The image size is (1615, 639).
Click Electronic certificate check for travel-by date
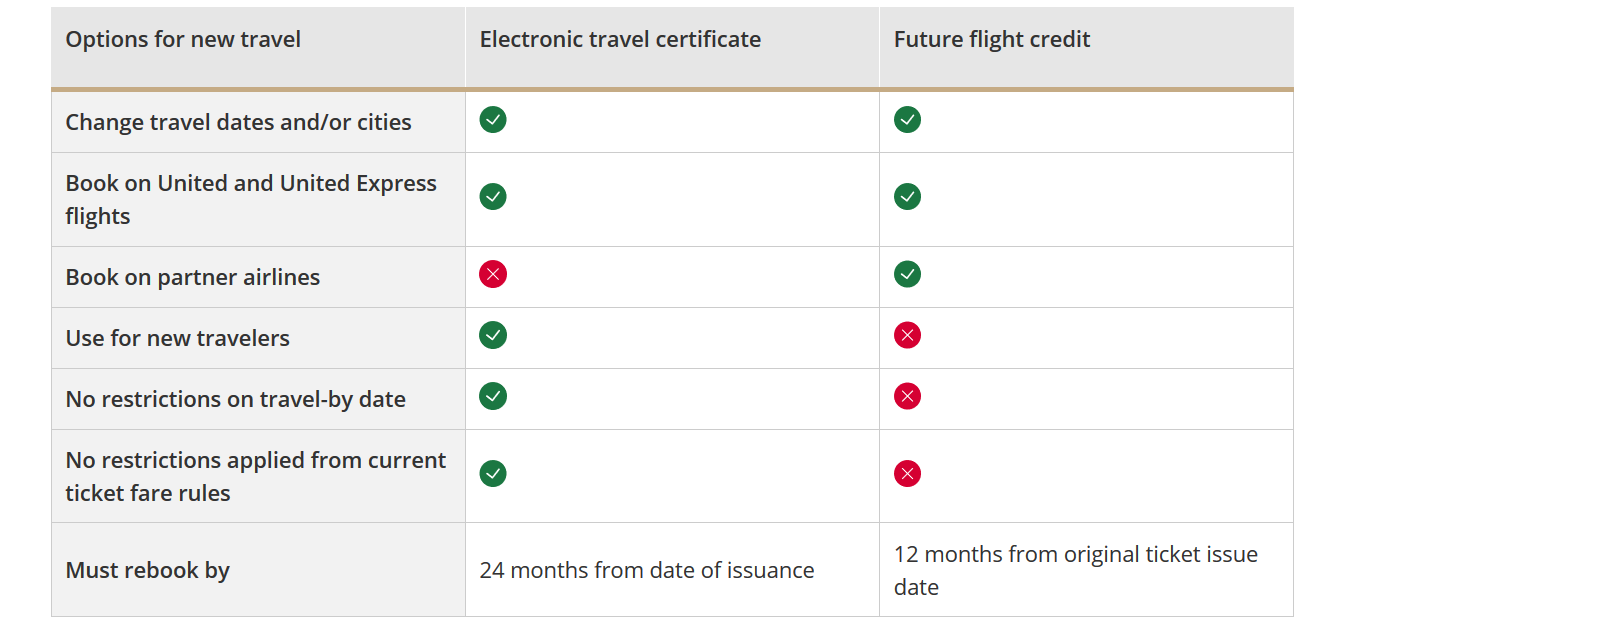click(x=493, y=396)
